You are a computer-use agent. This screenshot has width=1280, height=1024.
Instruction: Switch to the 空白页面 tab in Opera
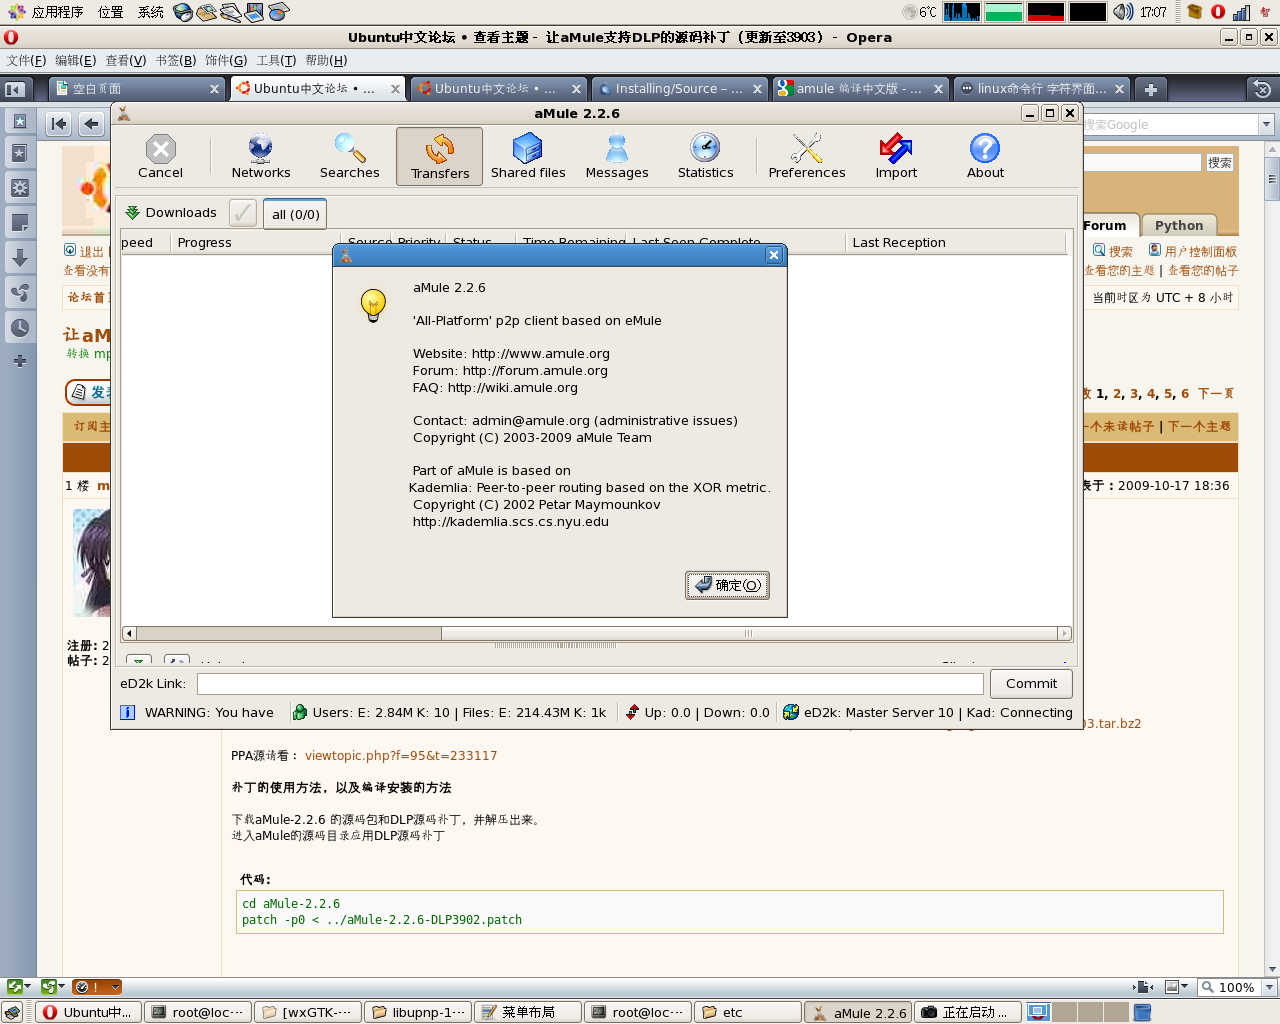[137, 89]
